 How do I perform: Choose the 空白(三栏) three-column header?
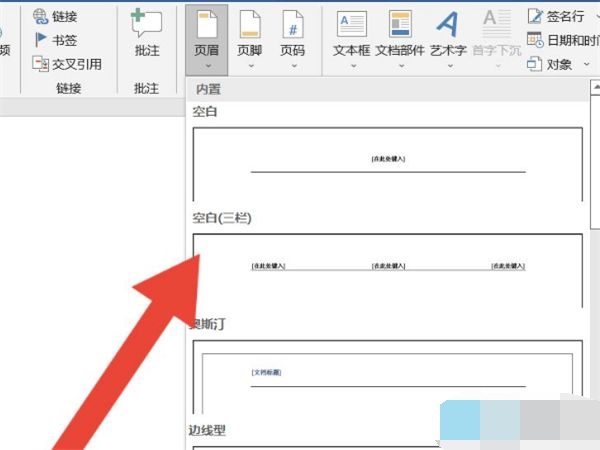tap(387, 270)
